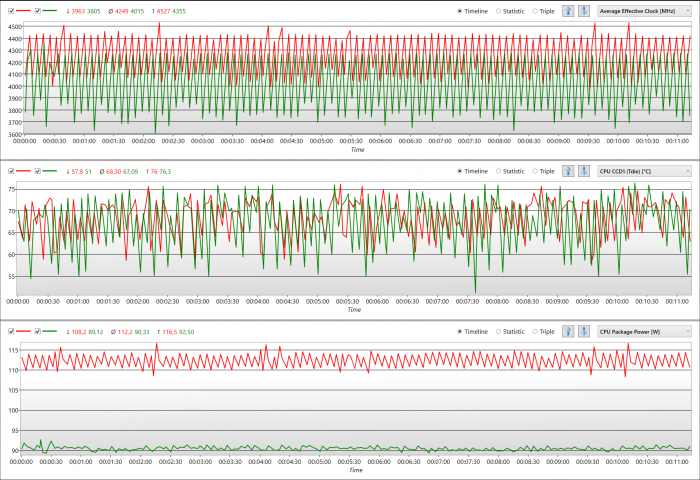Click the up arrow in the CPU Package Power panel

point(567,331)
